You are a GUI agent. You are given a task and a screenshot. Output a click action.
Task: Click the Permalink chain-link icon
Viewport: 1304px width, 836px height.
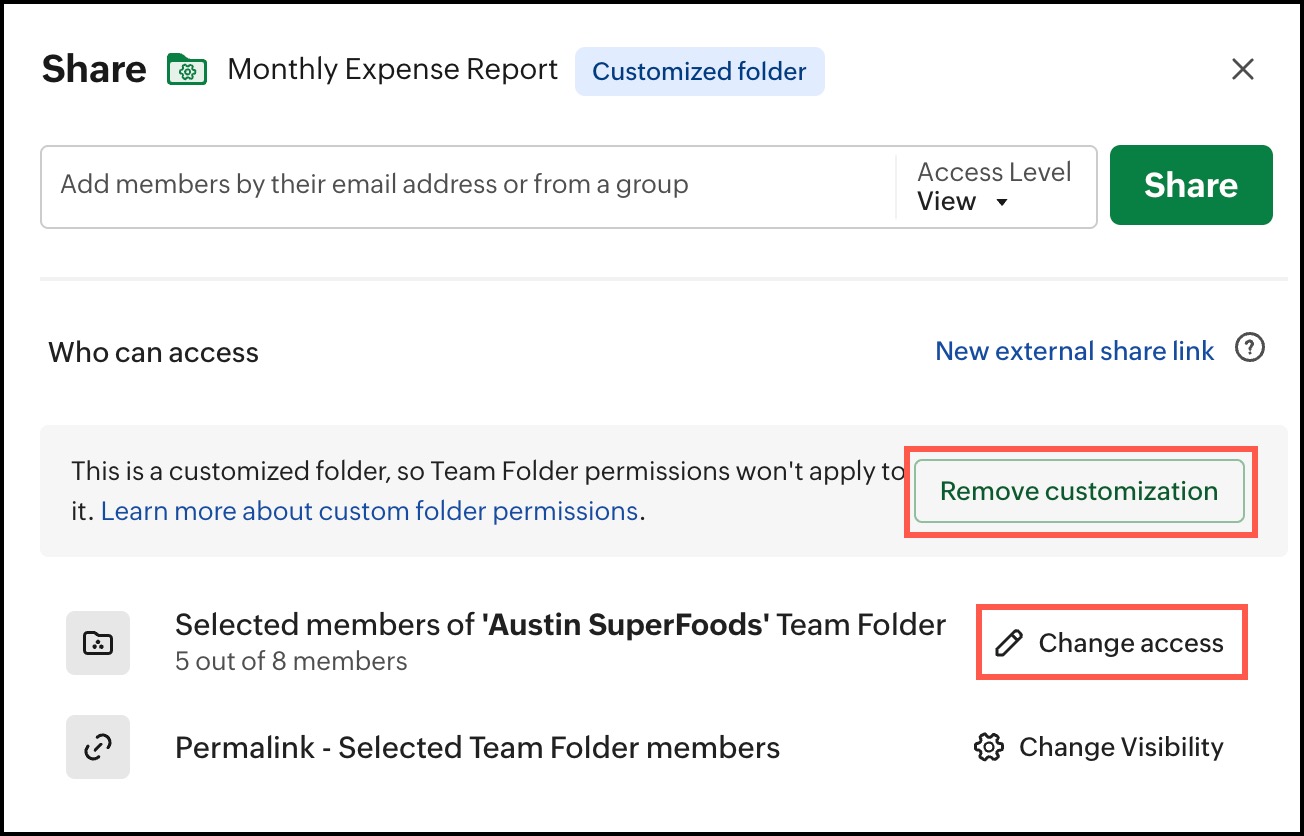(x=98, y=747)
